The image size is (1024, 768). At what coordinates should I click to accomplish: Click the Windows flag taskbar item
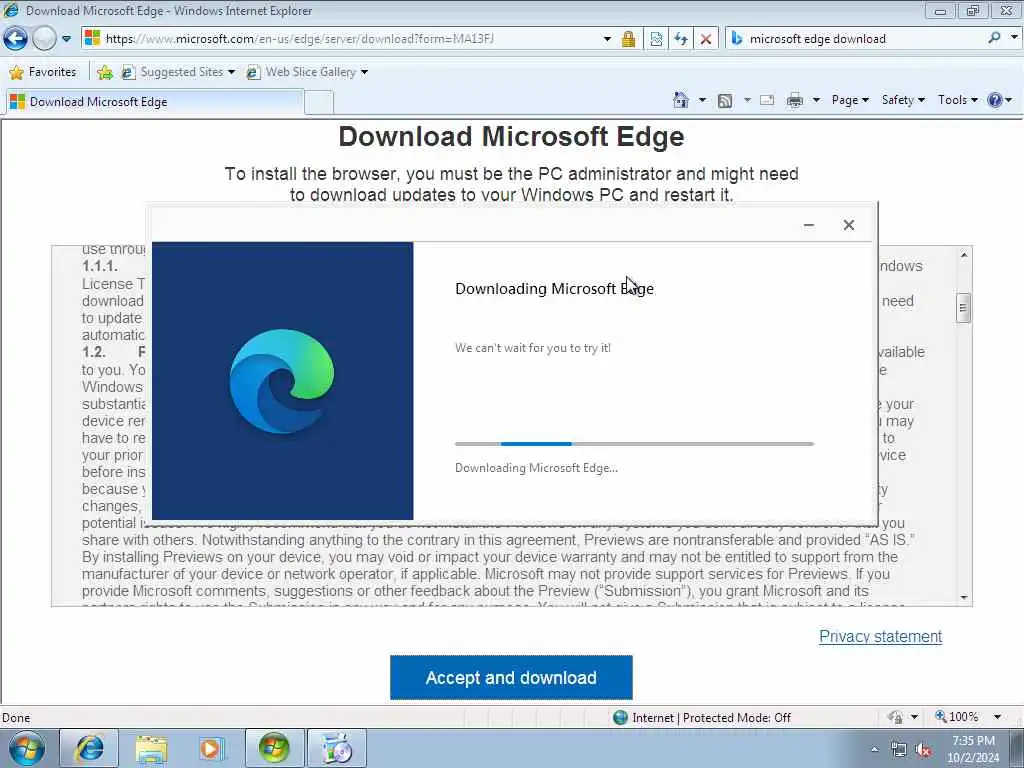click(274, 748)
